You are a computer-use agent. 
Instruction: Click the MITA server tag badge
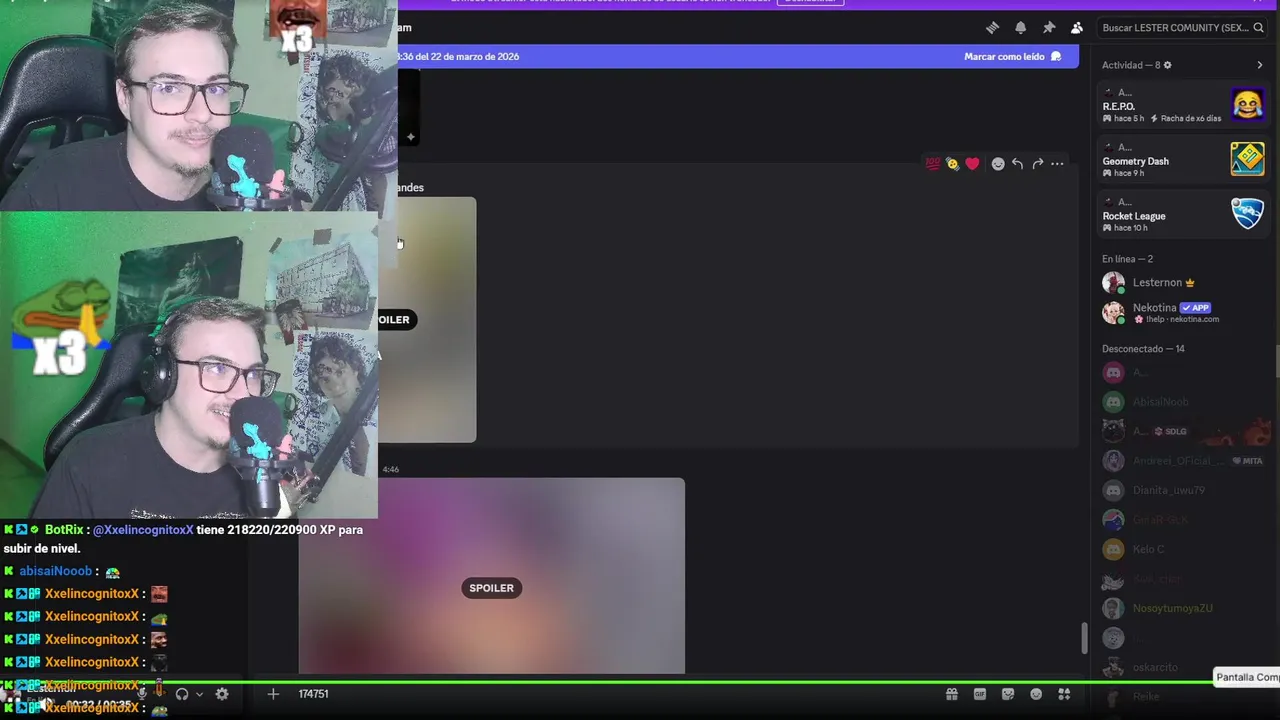1247,461
